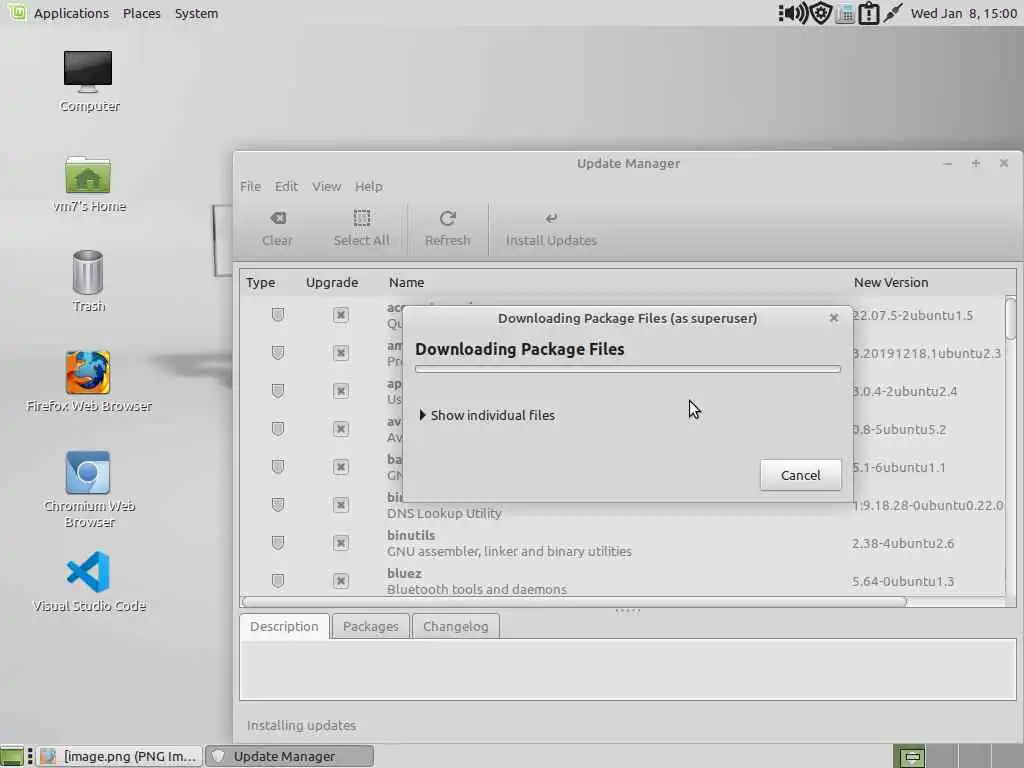1024x768 pixels.
Task: Click the pen tray icon near the clock
Action: coord(892,13)
